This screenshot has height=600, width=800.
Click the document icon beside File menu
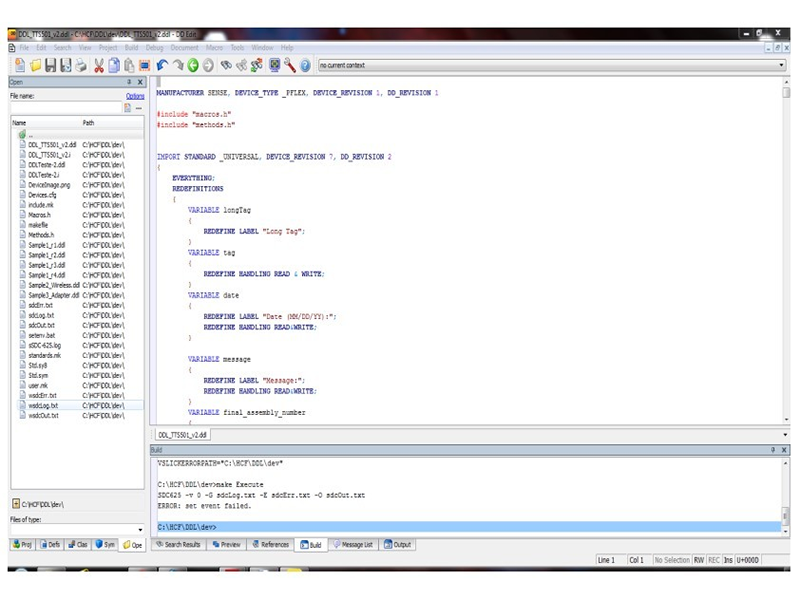click(12, 47)
